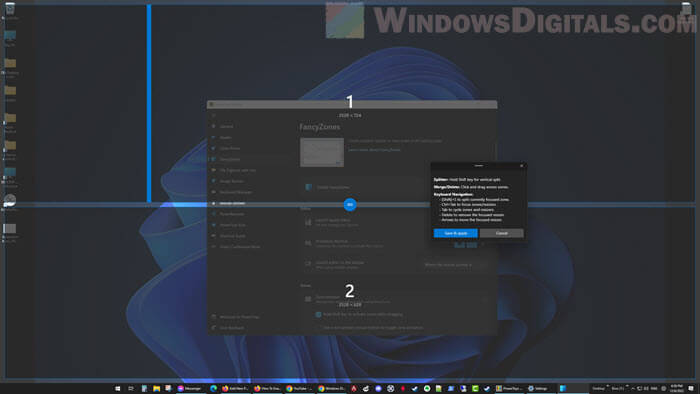Viewport: 700px width, 394px height.
Task: Toggle Hold Shift key to activate zones checkbox
Action: pos(318,314)
